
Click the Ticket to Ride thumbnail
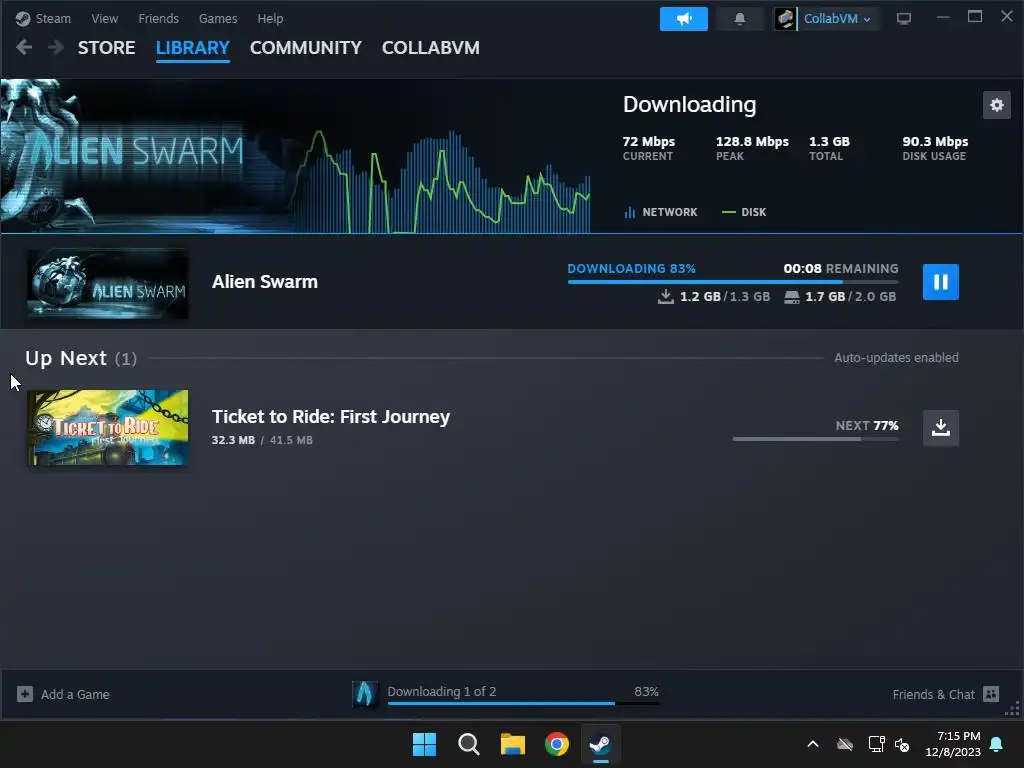point(108,428)
